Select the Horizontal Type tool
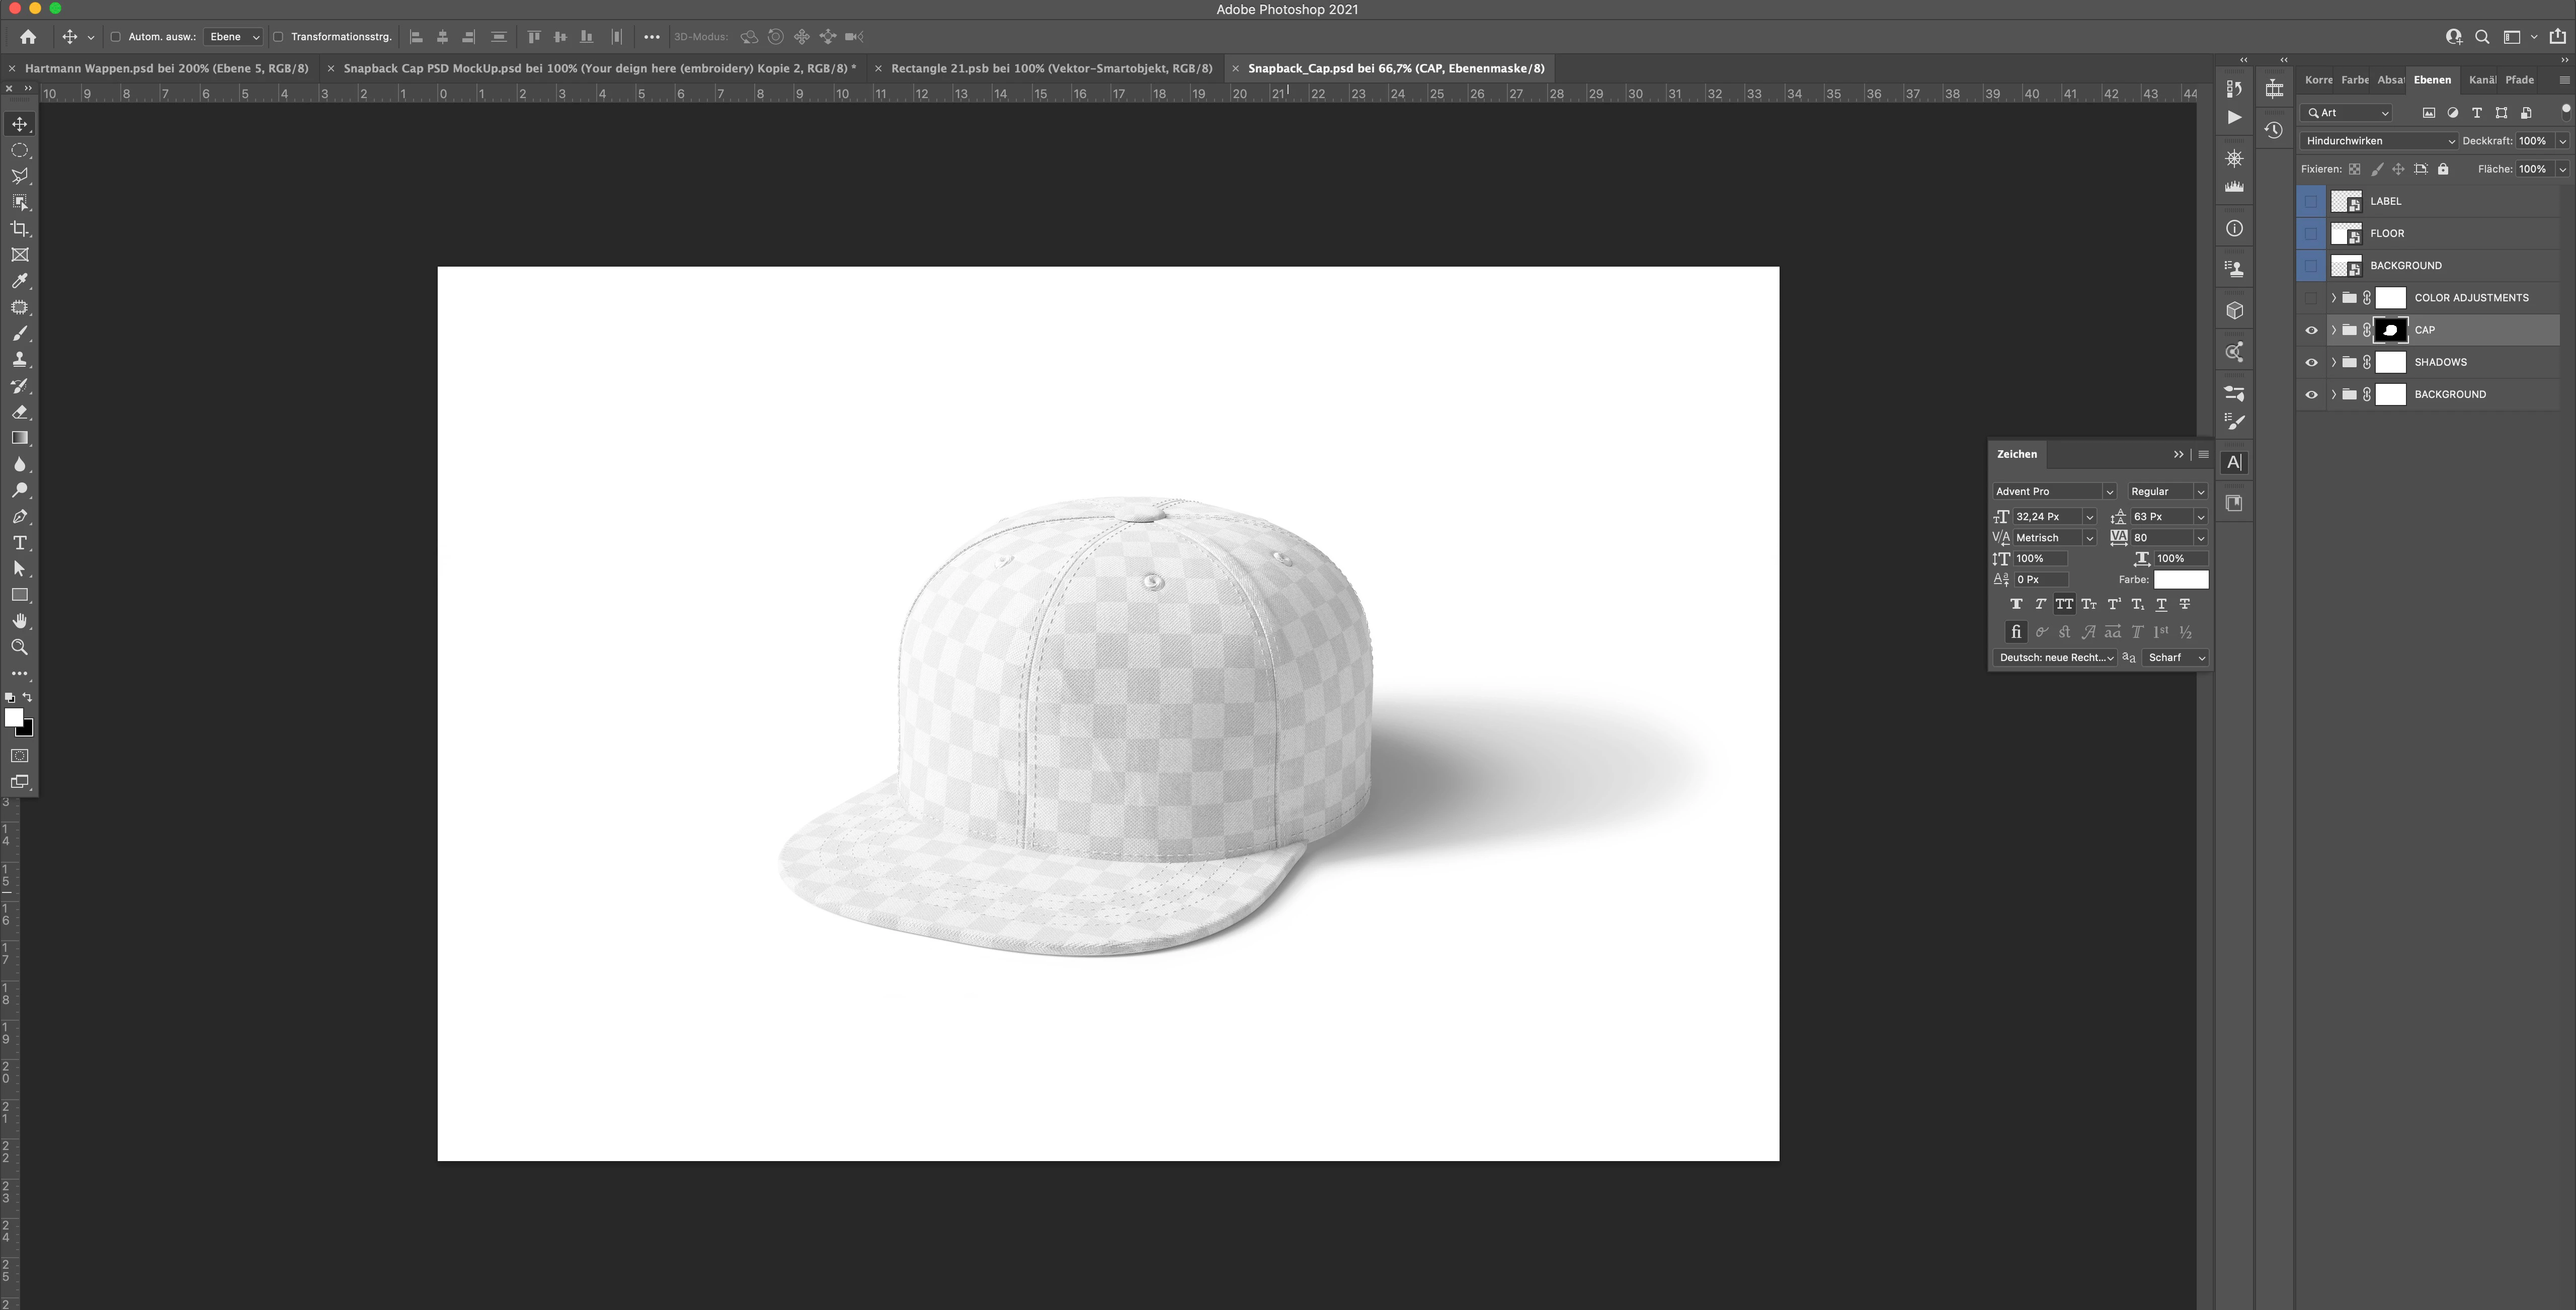This screenshot has height=1310, width=2576. click(19, 543)
